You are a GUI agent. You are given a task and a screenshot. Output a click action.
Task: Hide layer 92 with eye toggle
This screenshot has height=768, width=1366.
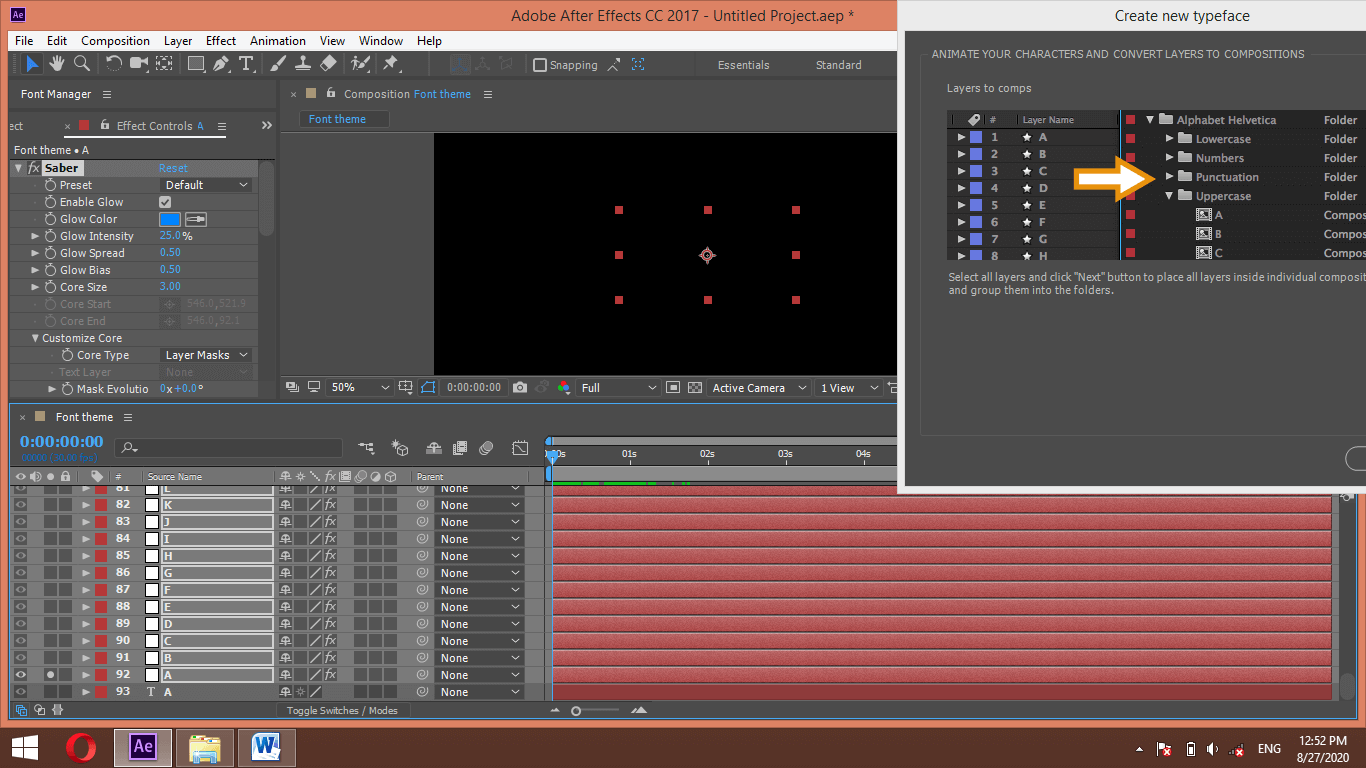pos(20,675)
